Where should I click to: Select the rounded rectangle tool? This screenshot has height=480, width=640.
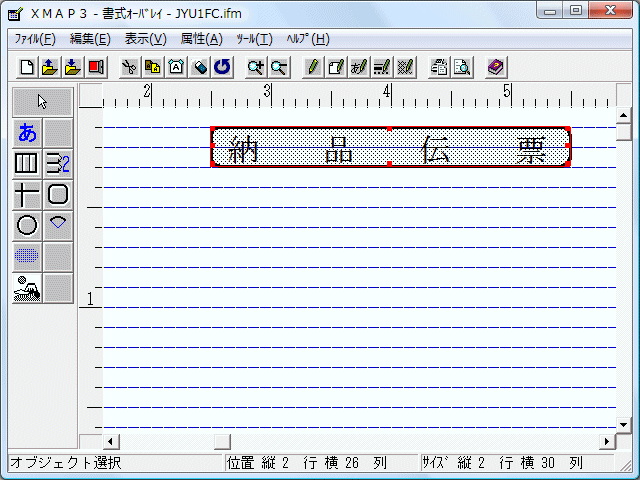click(58, 194)
